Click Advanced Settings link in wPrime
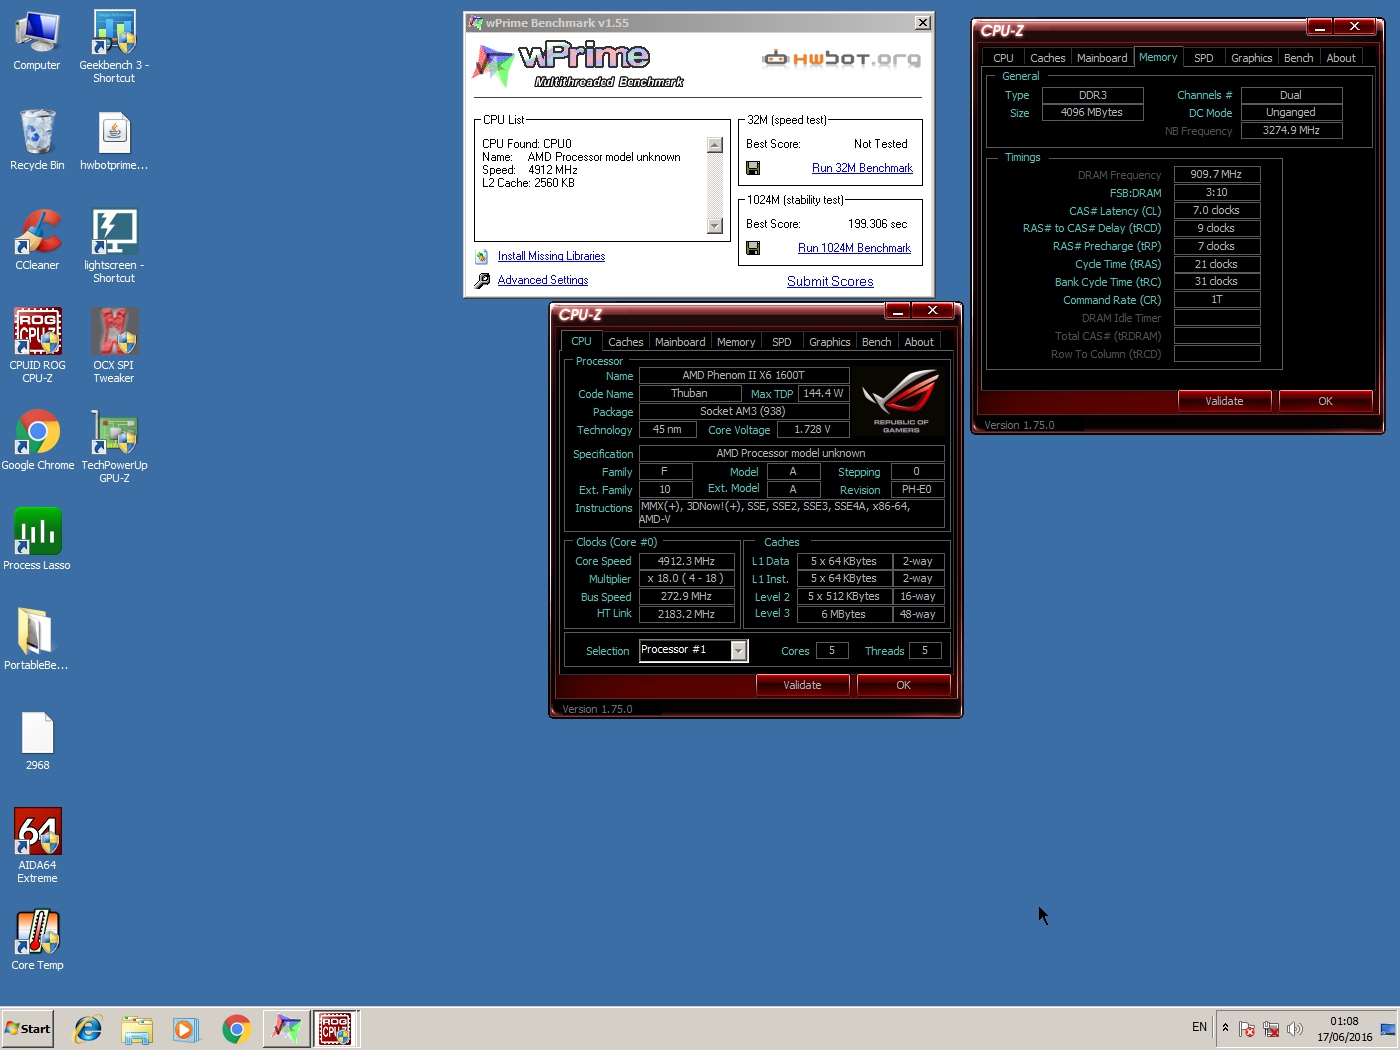1400x1050 pixels. 543,281
